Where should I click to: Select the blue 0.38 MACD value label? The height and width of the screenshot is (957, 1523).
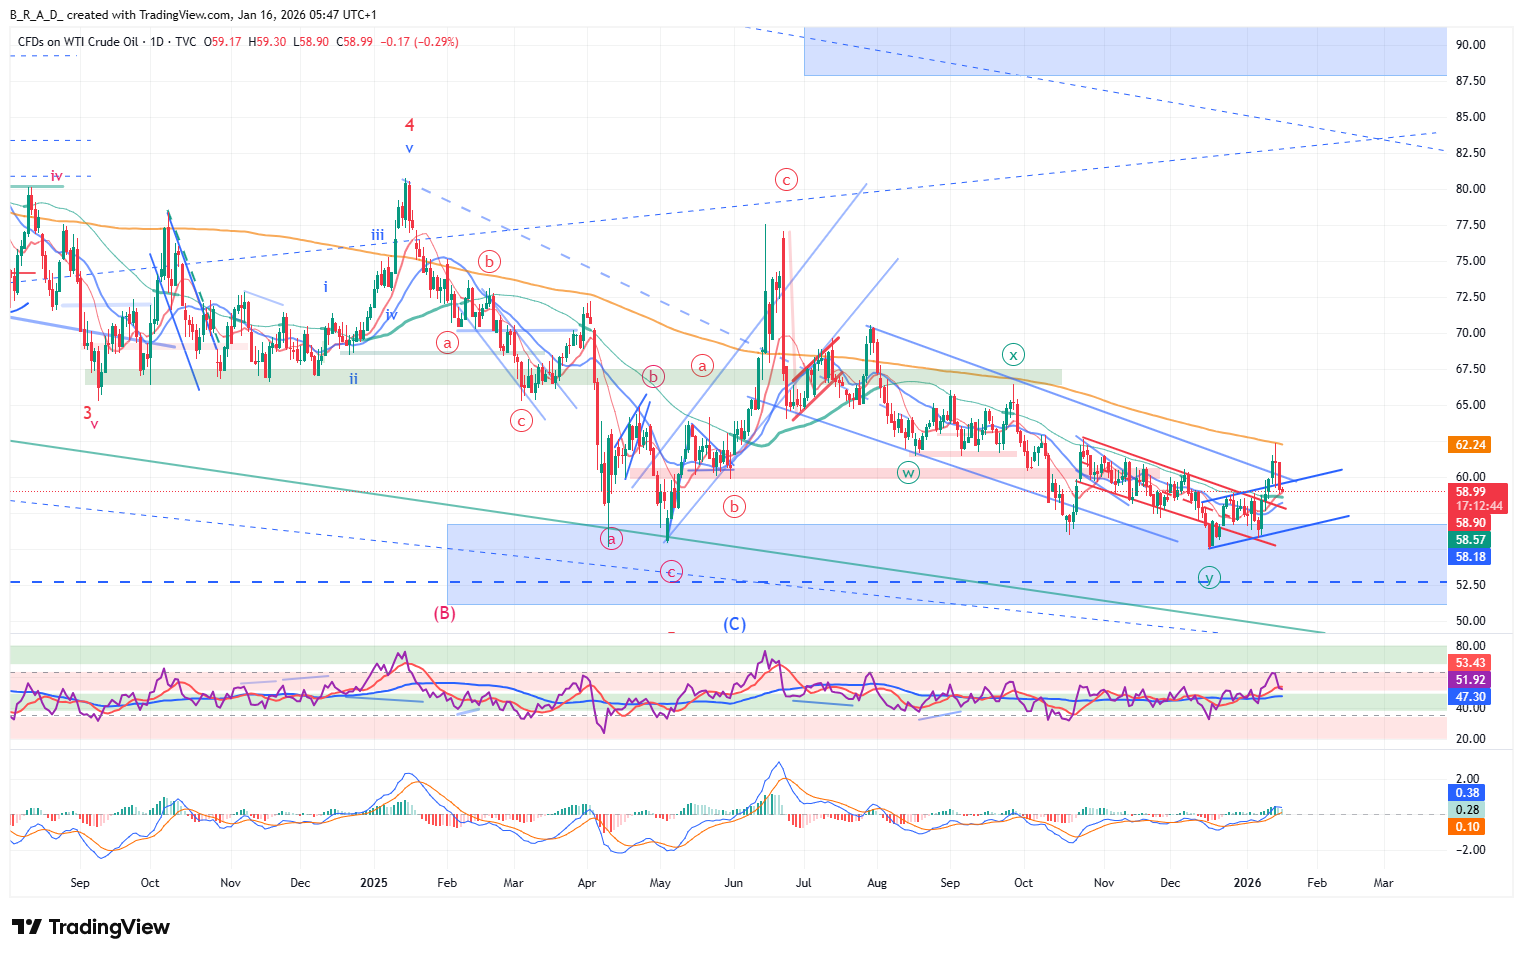(1467, 793)
